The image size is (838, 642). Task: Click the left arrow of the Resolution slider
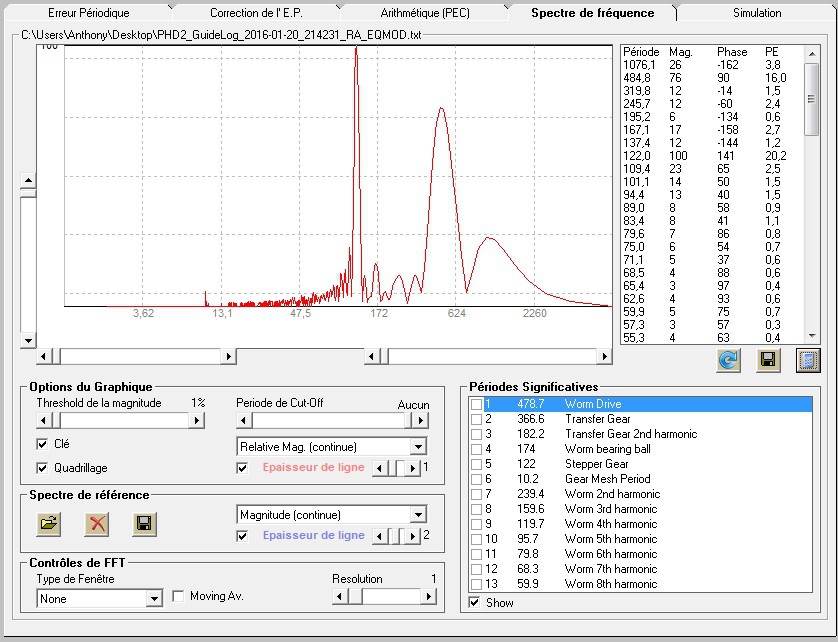(x=340, y=597)
